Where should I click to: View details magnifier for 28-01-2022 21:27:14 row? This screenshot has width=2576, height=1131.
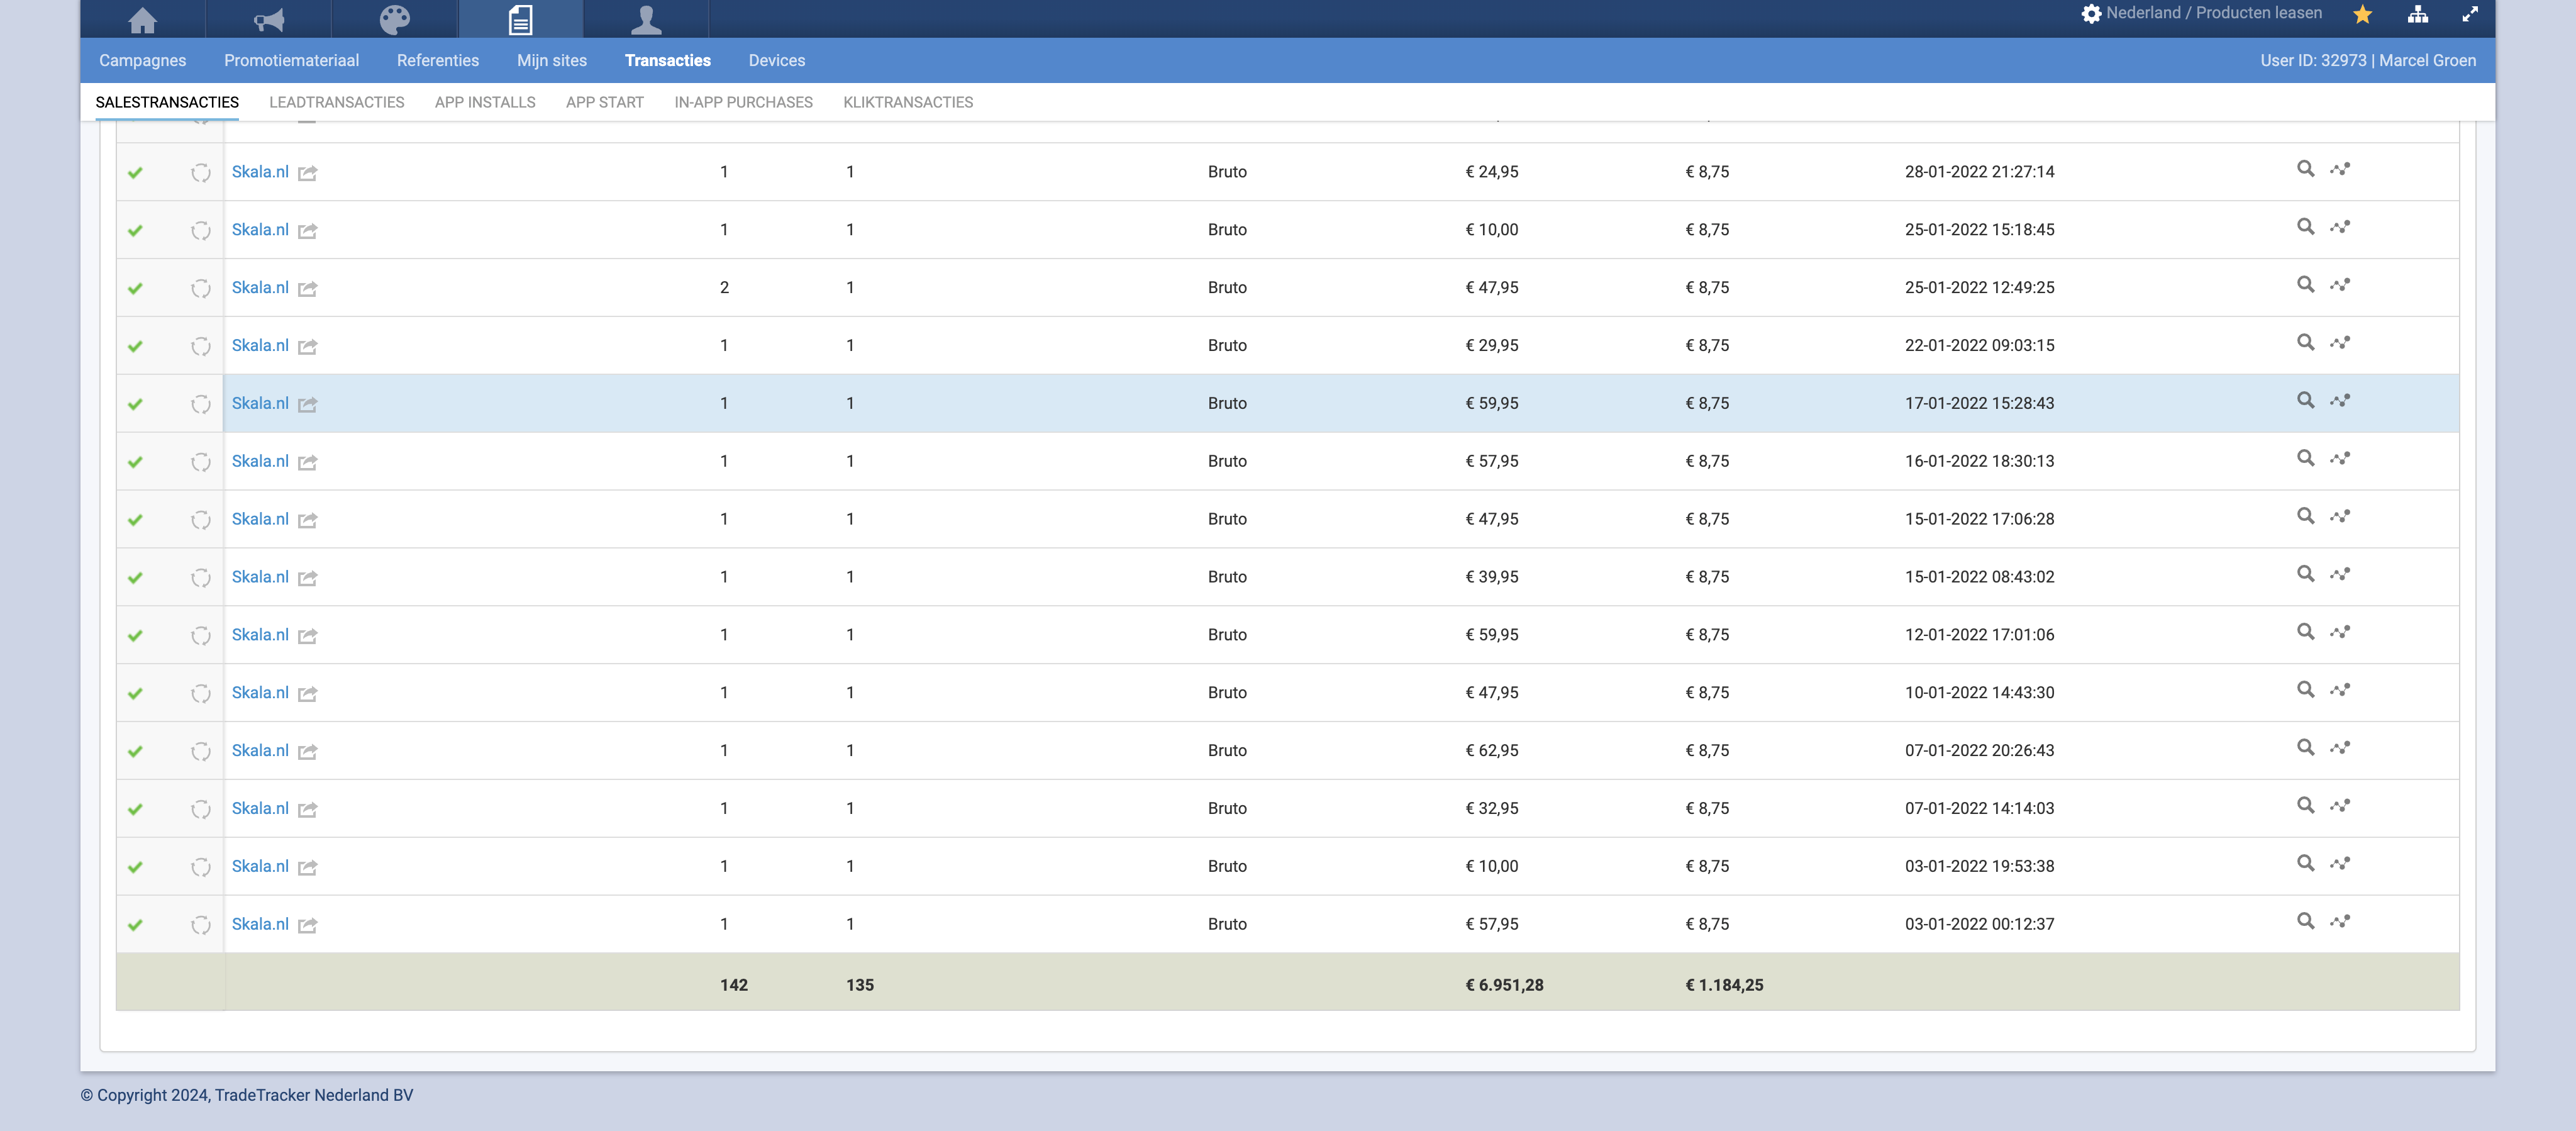coord(2305,169)
